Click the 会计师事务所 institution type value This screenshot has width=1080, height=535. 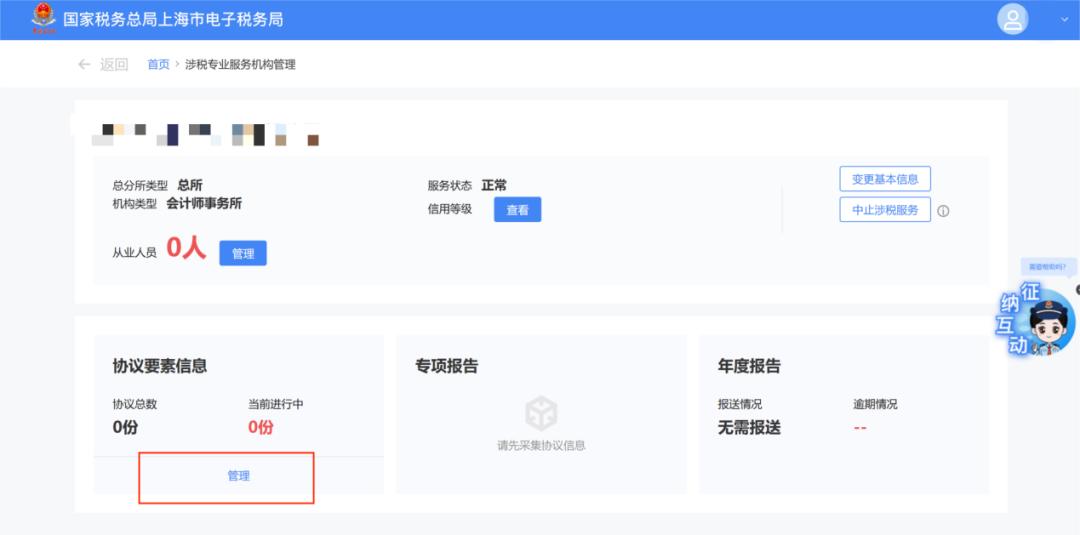point(205,203)
